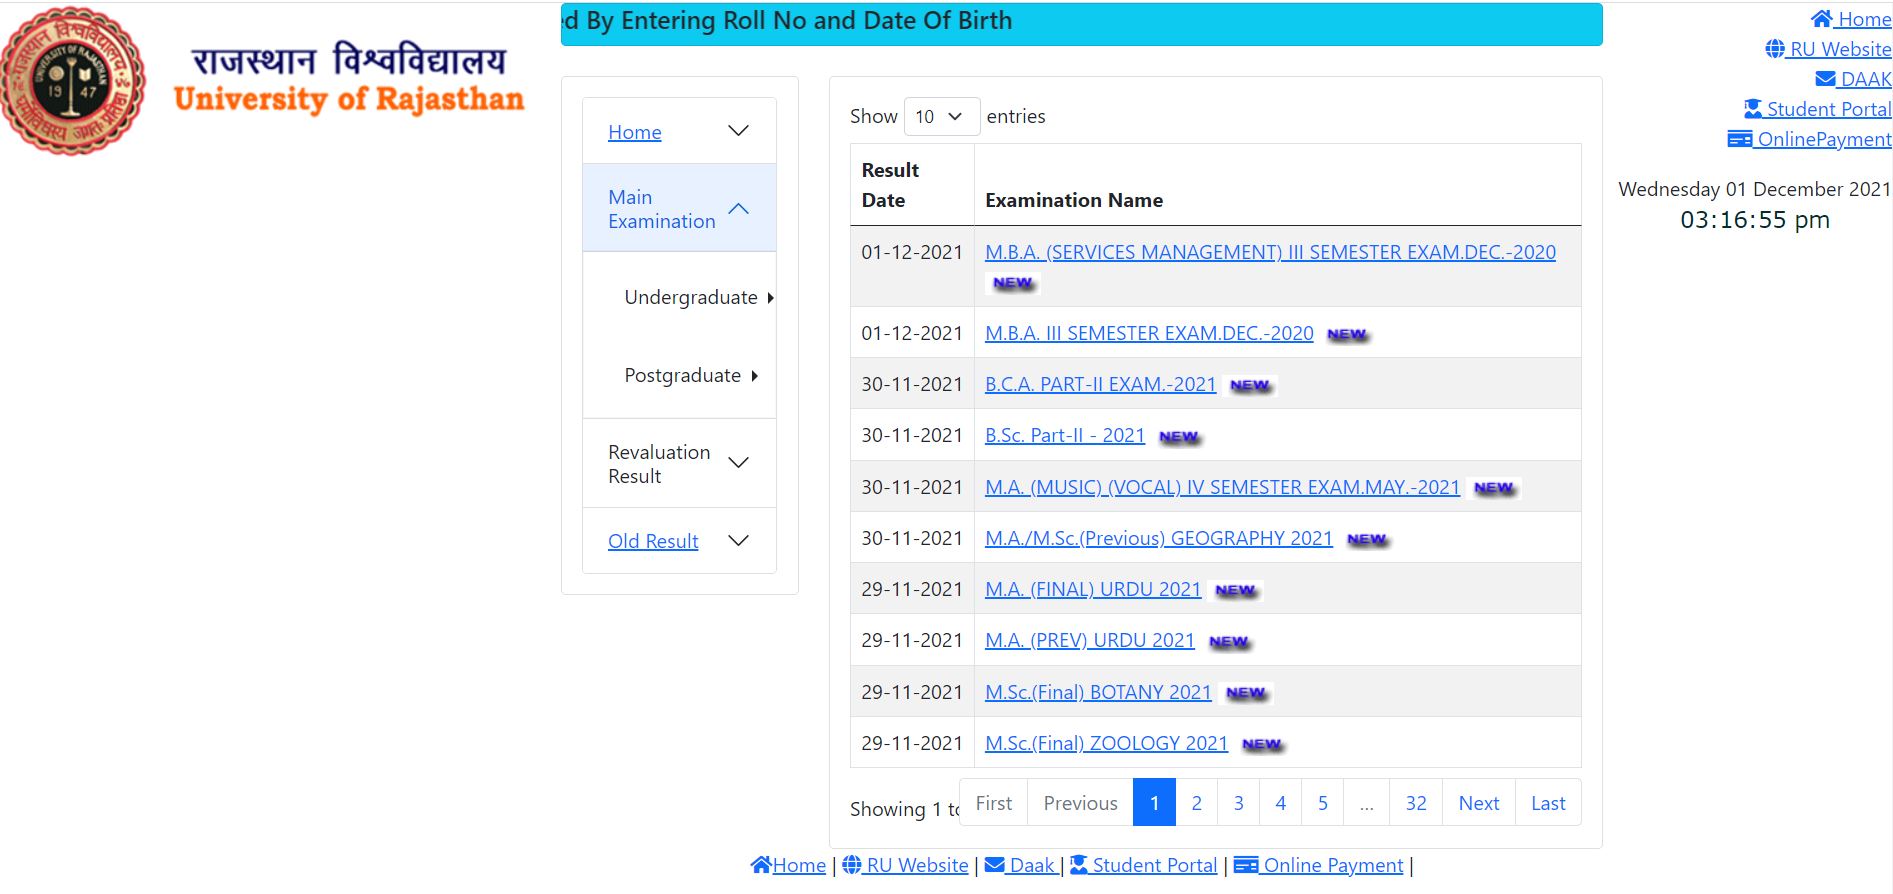1893x894 pixels.
Task: Open M.A. (MUSIC) (VOCAL) IV Semester result
Action: point(1222,487)
